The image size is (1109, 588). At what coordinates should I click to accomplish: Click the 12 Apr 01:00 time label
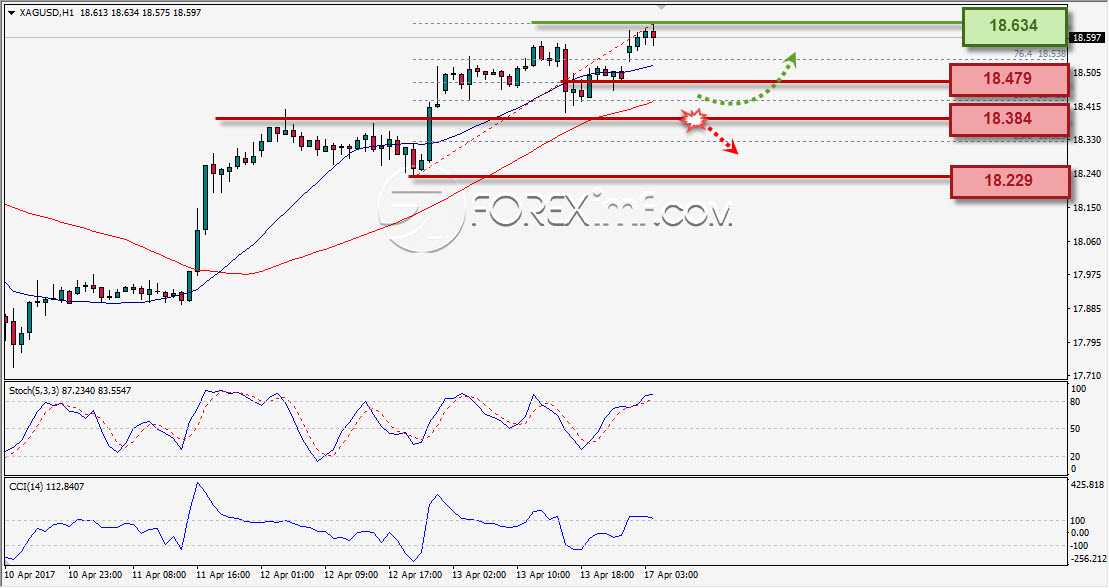click(287, 575)
